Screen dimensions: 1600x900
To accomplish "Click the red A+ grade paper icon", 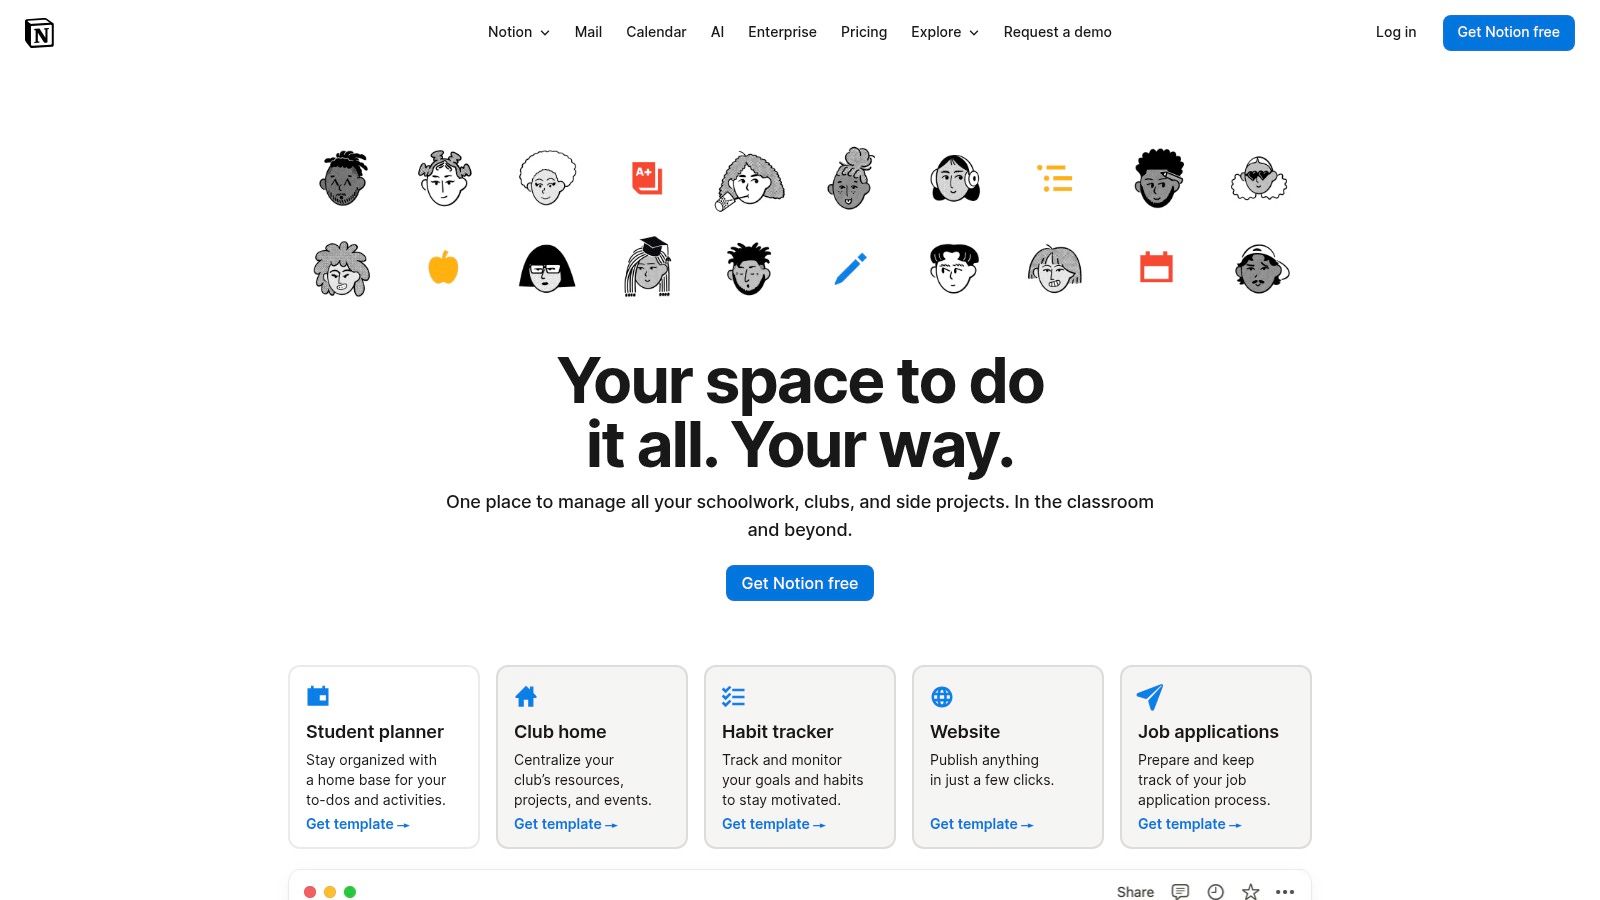I will 647,178.
